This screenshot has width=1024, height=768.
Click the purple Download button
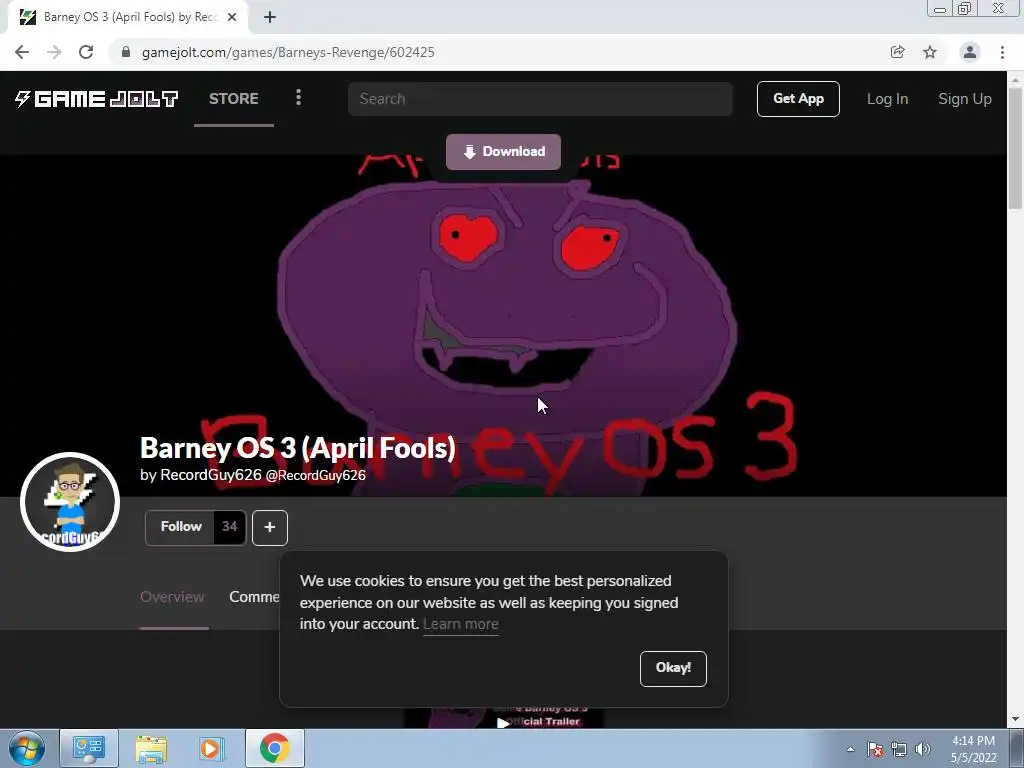(x=503, y=152)
